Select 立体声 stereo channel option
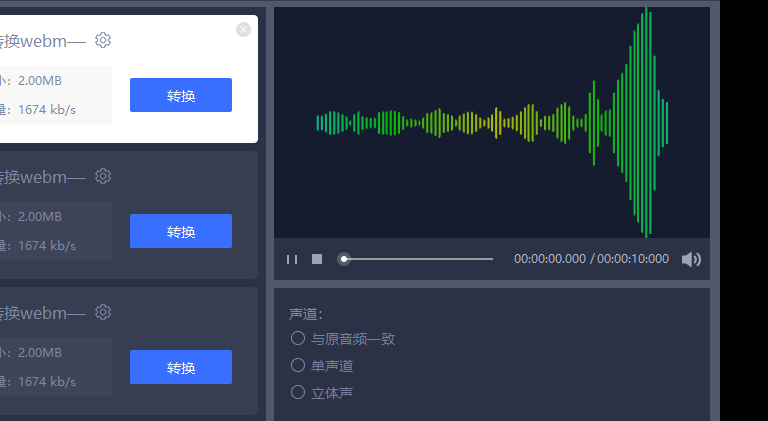Image resolution: width=768 pixels, height=421 pixels. coord(322,393)
